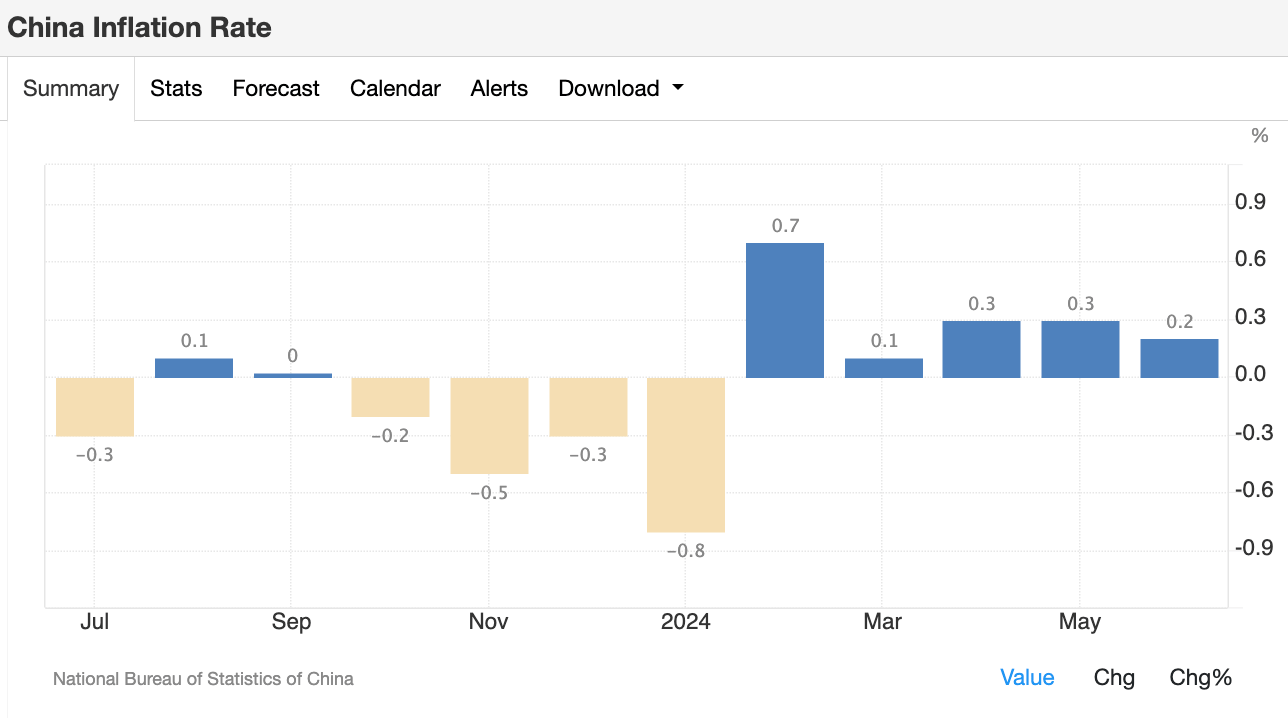Open the Alerts tab
Screen dimensions: 1288x718
[499, 88]
